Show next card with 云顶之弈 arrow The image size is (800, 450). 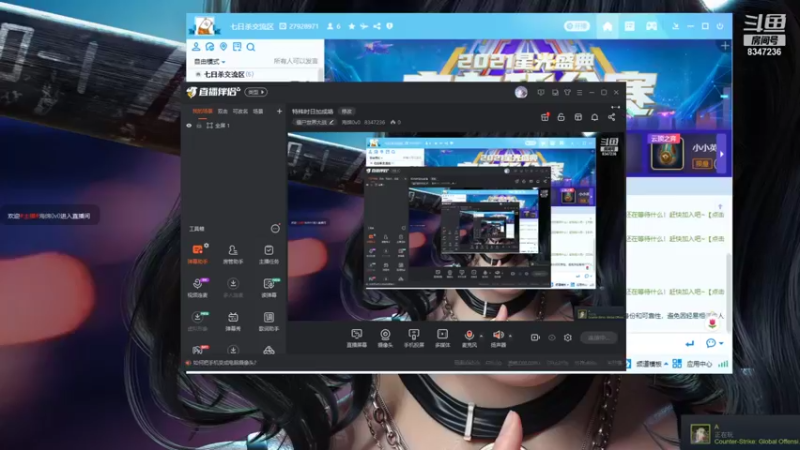coord(721,154)
